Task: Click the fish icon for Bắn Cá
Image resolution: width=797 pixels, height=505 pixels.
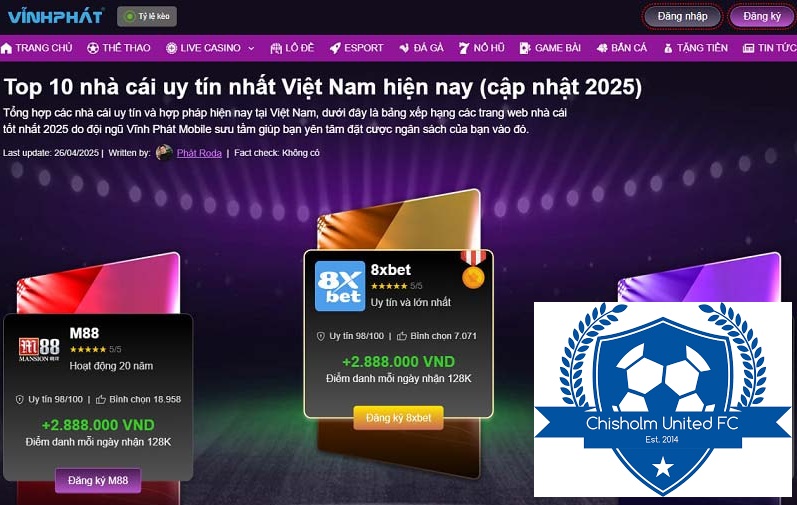Action: pyautogui.click(x=602, y=48)
